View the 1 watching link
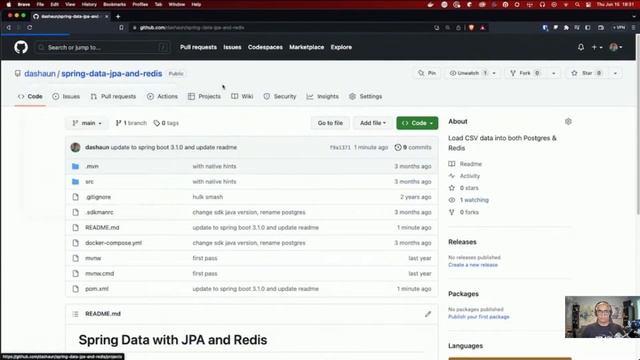Viewport: 640px width, 360px height. pyautogui.click(x=469, y=200)
